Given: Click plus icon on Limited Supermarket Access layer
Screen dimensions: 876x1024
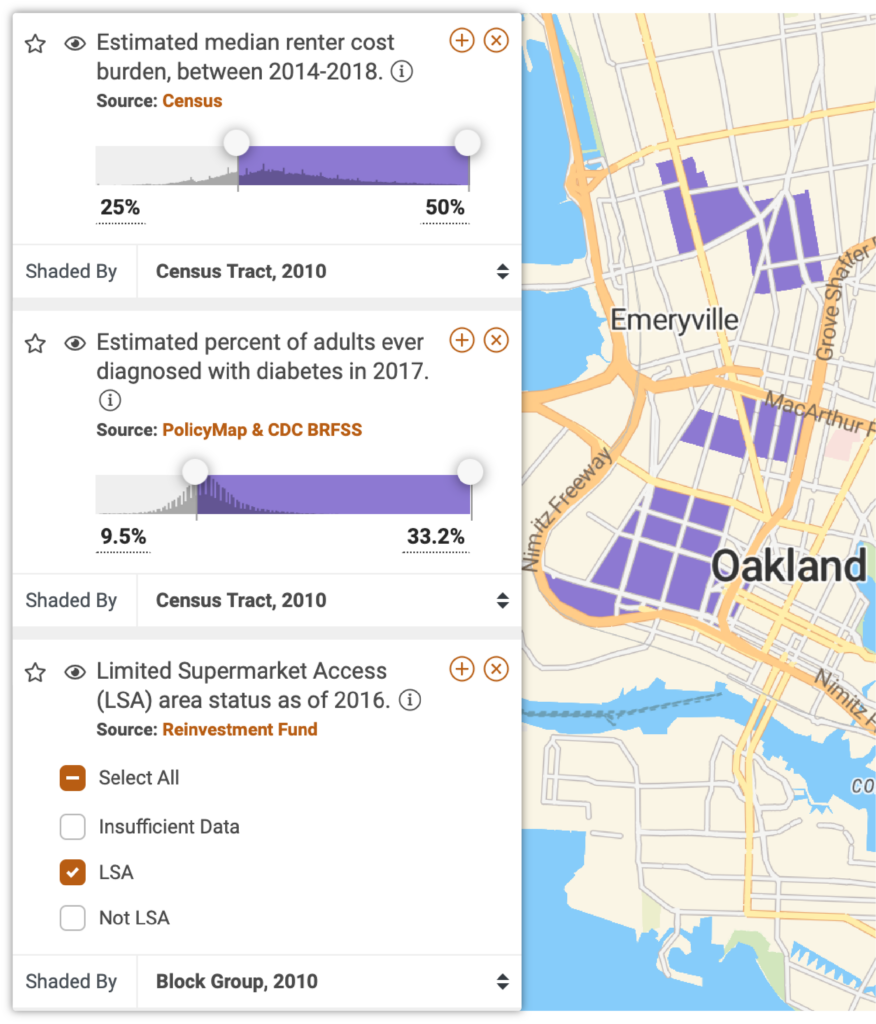Looking at the screenshot, I should pyautogui.click(x=462, y=669).
